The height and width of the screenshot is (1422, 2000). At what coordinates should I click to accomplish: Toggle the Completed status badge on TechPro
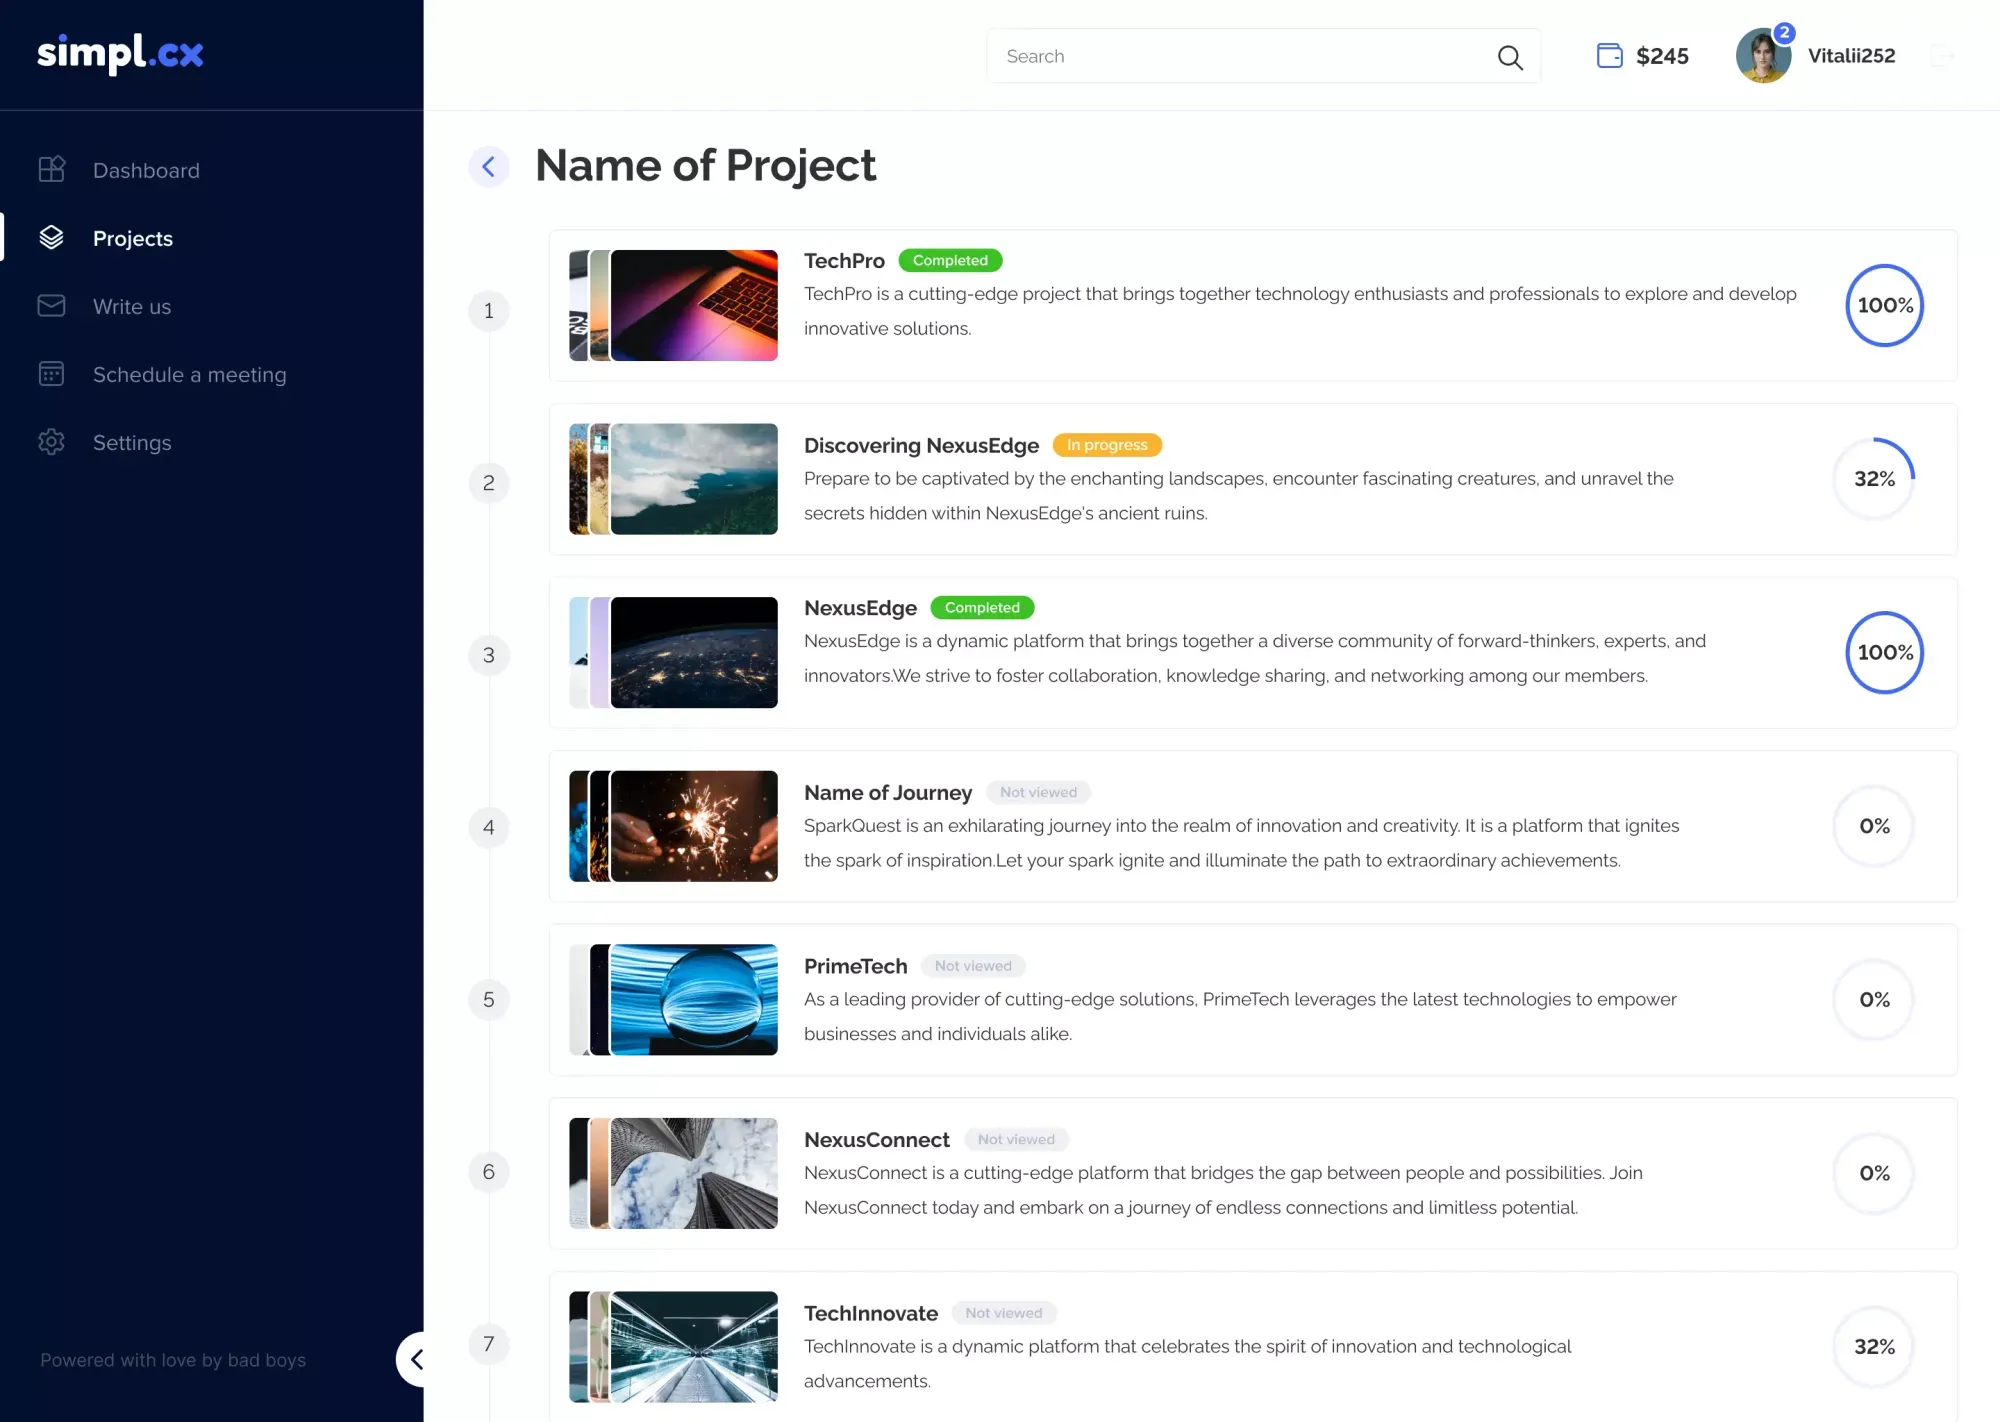click(x=950, y=260)
